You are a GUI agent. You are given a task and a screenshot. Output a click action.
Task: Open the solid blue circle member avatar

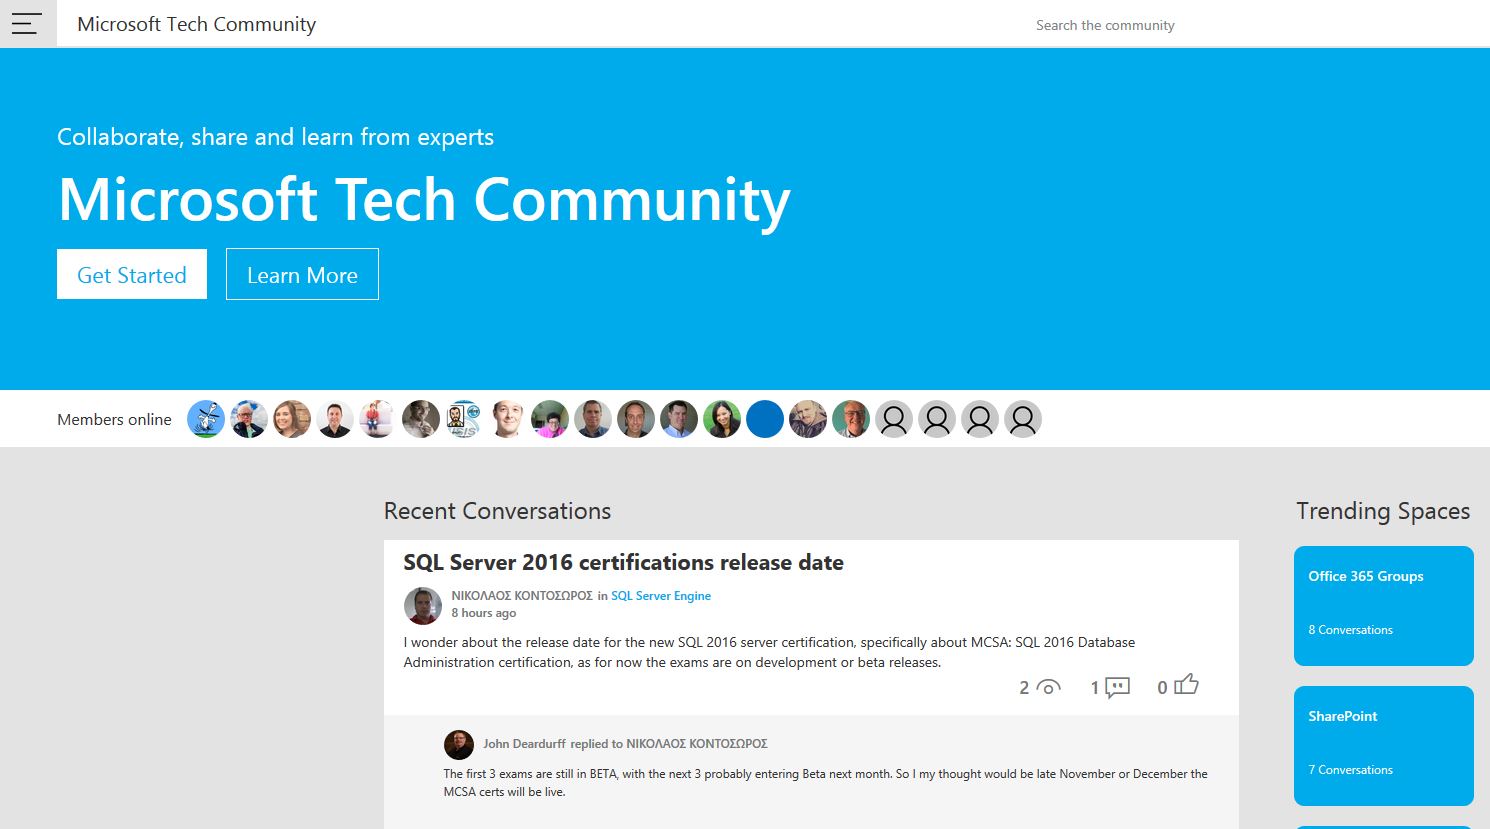(x=765, y=419)
